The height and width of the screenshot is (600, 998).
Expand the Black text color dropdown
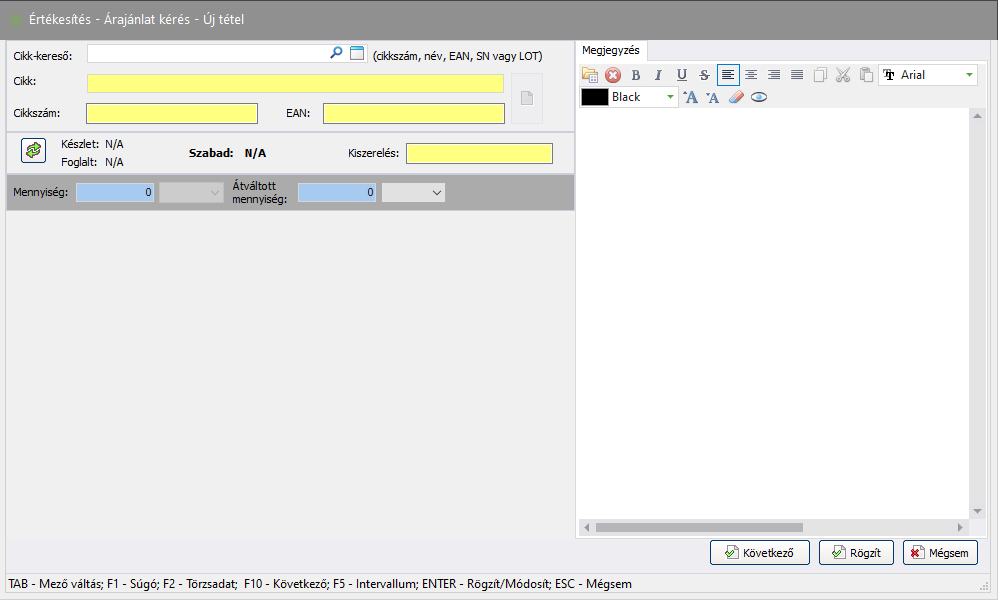(670, 97)
